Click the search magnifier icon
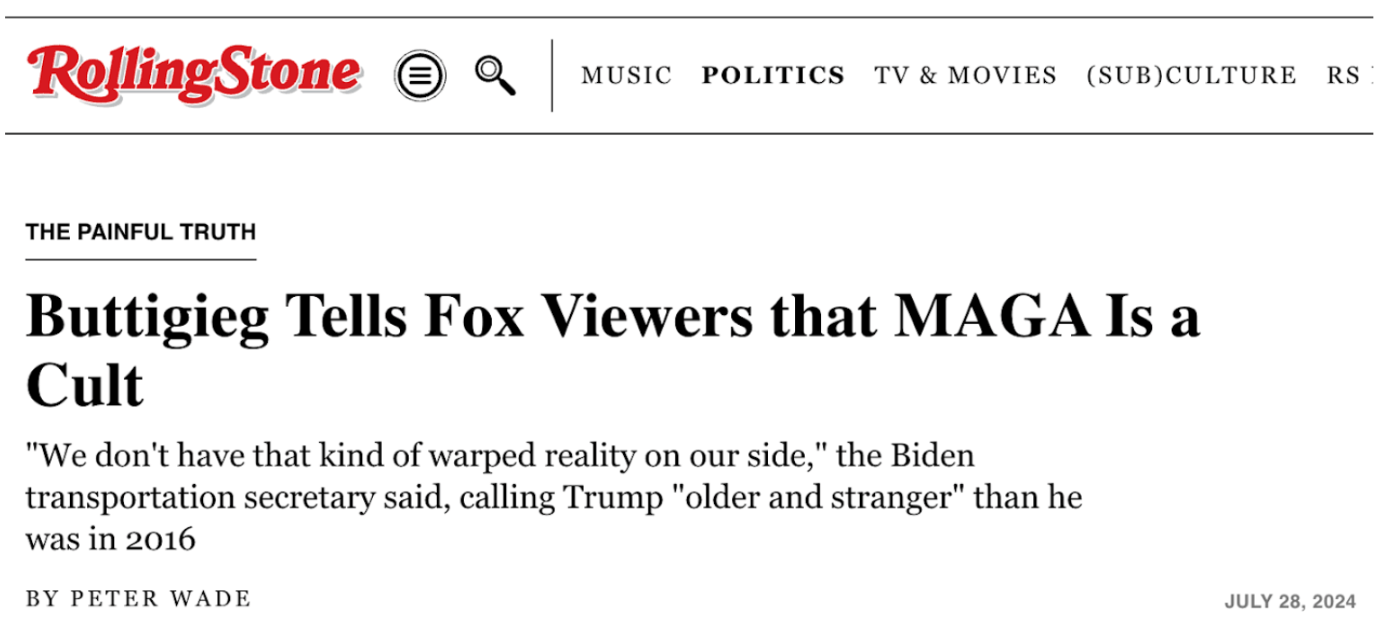 495,75
